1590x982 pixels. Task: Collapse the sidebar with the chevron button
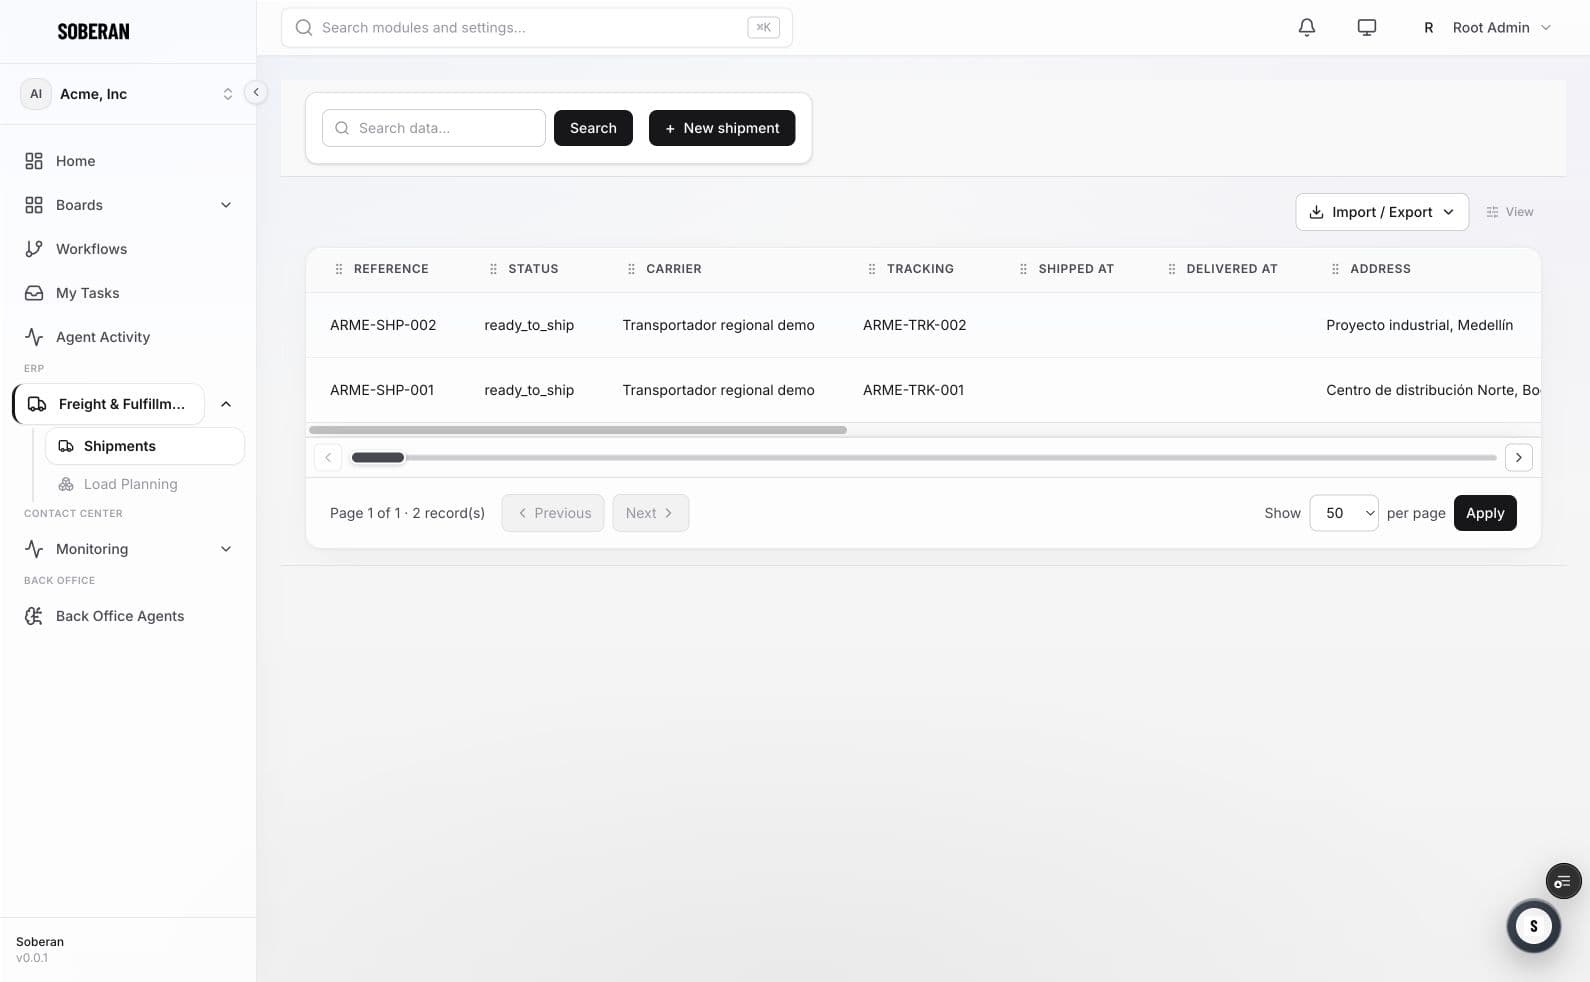[x=256, y=92]
